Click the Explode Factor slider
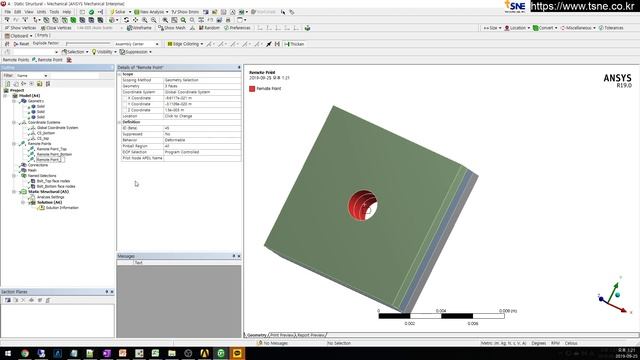 click(88, 44)
